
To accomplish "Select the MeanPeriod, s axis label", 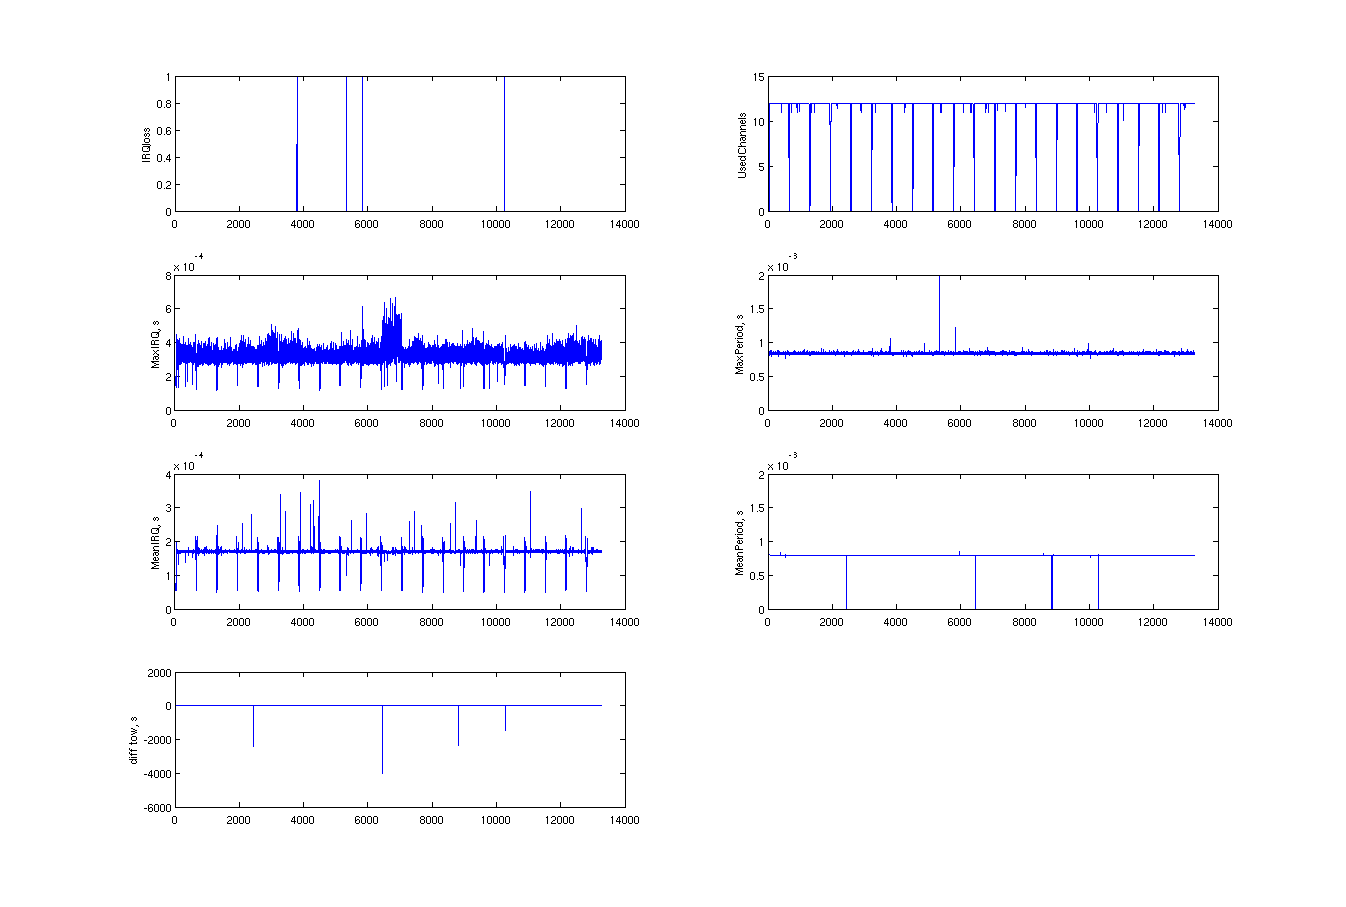I will [x=740, y=542].
